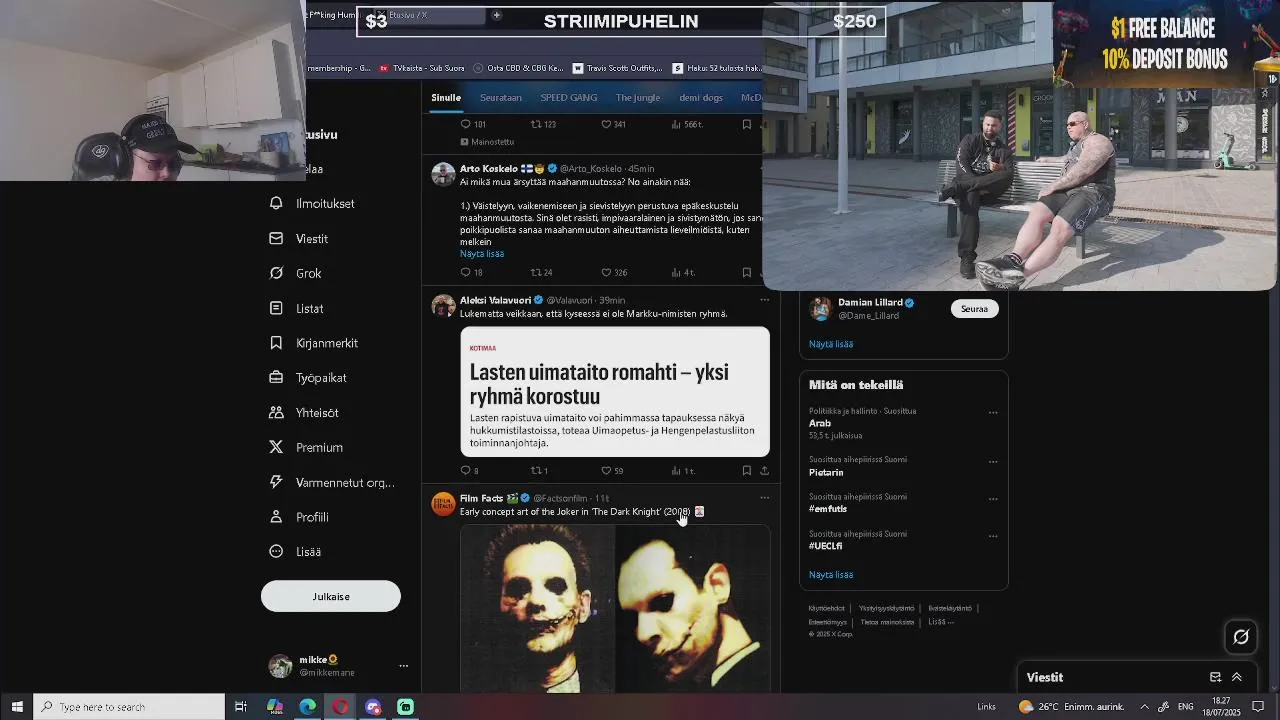
Task: Open the Grok icon in sidebar
Action: coord(276,273)
